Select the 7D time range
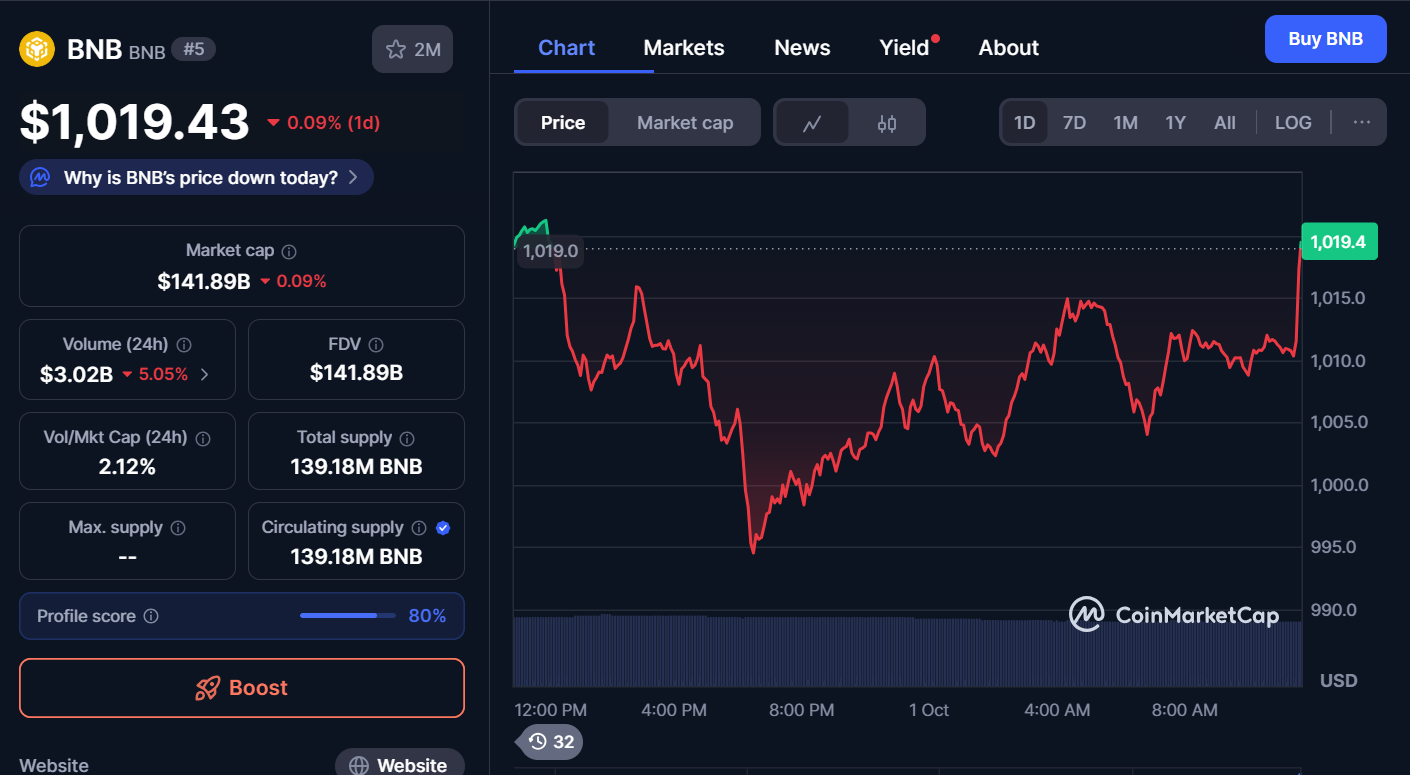This screenshot has width=1410, height=775. (1074, 123)
